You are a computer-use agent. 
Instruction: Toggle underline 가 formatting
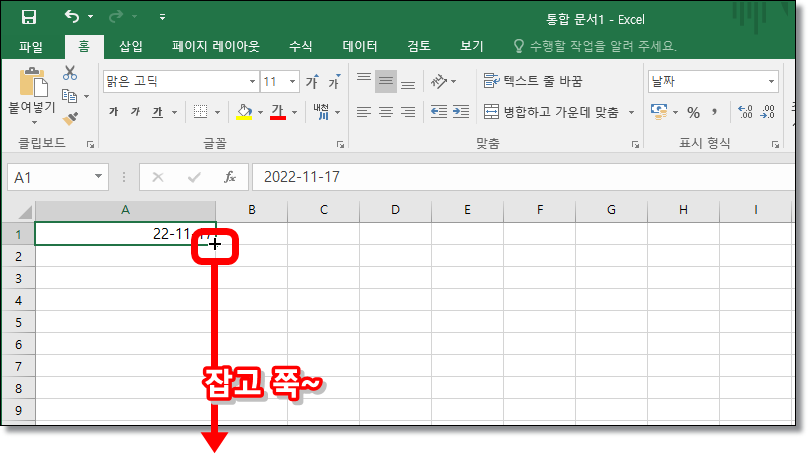[x=157, y=111]
